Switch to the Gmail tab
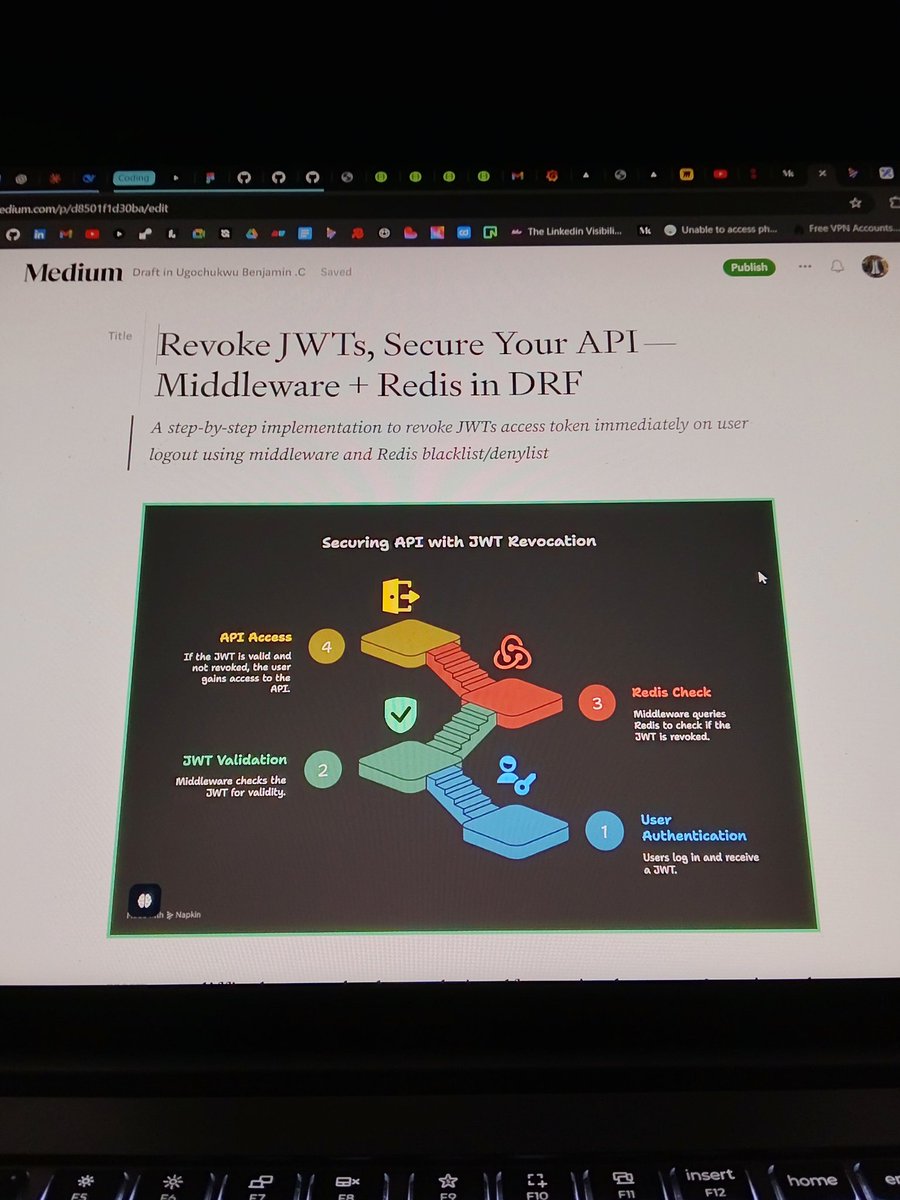Image resolution: width=900 pixels, height=1200 pixels. click(517, 176)
